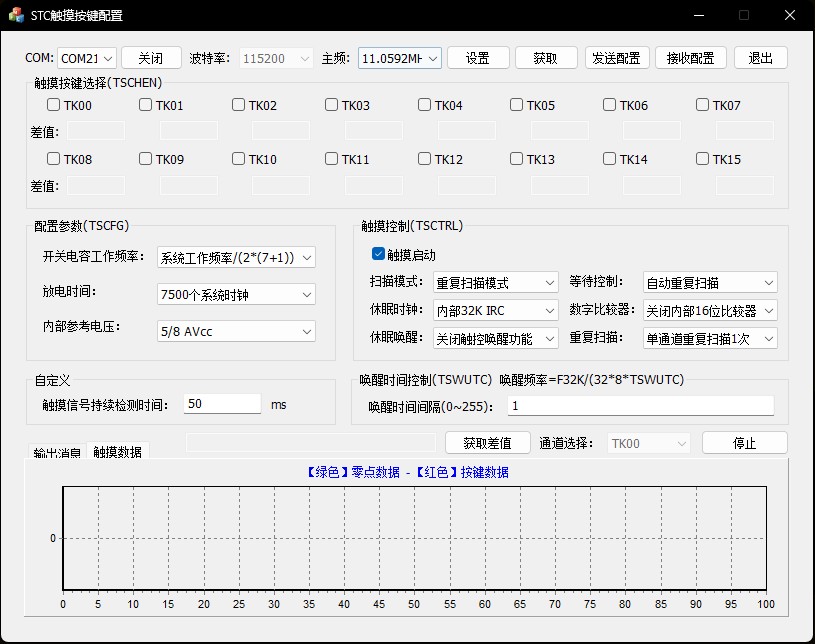Click the 关闭 port button

151,58
